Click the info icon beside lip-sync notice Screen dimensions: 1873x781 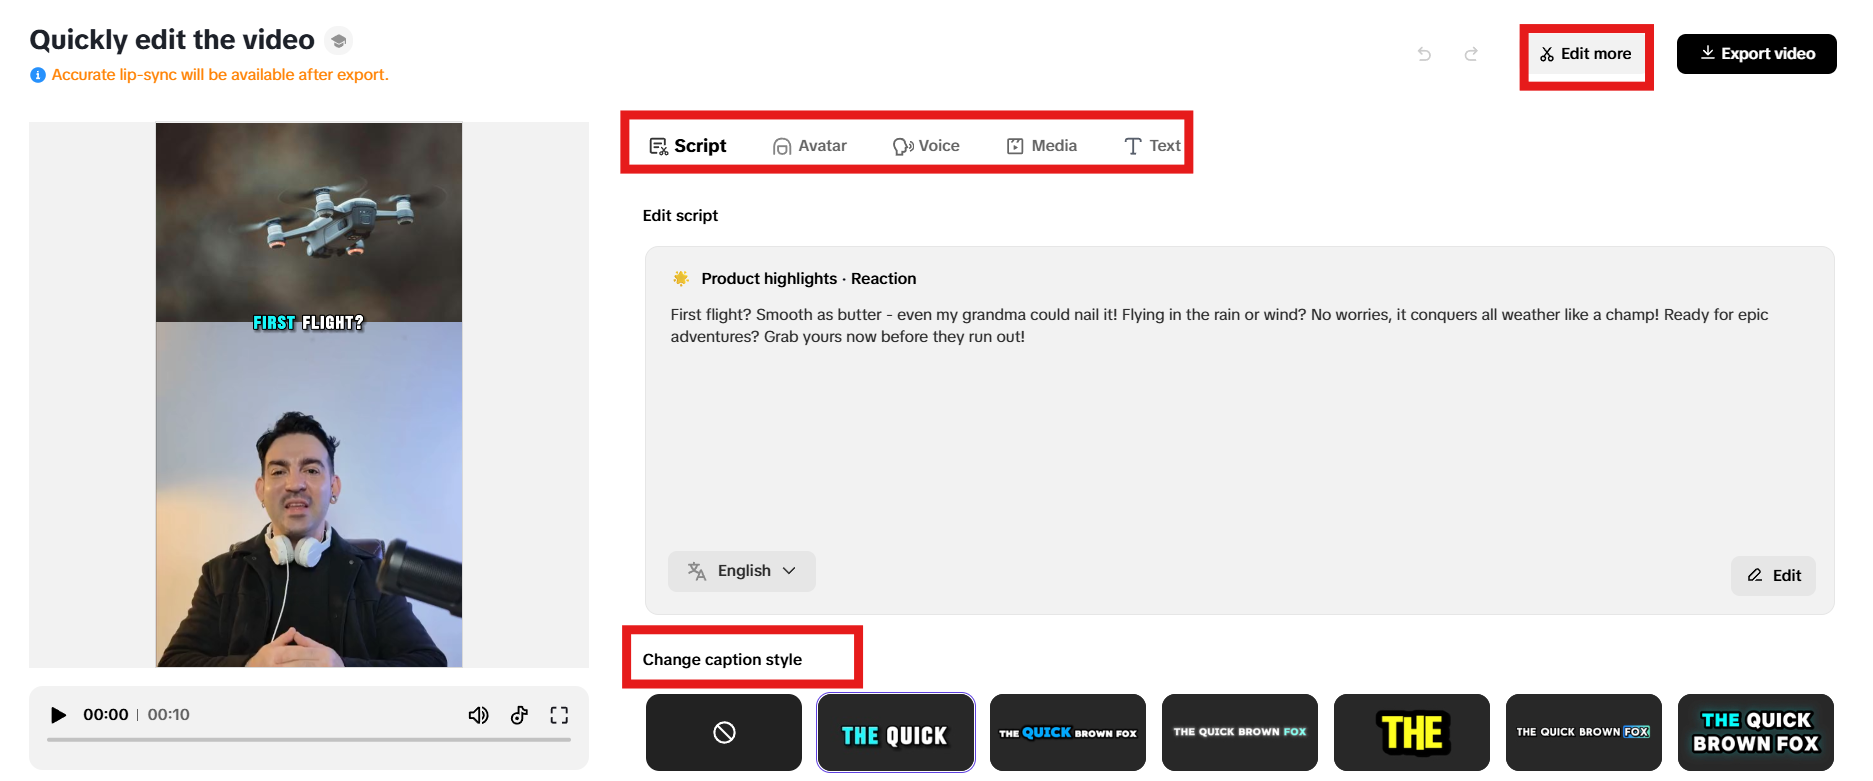(x=38, y=75)
